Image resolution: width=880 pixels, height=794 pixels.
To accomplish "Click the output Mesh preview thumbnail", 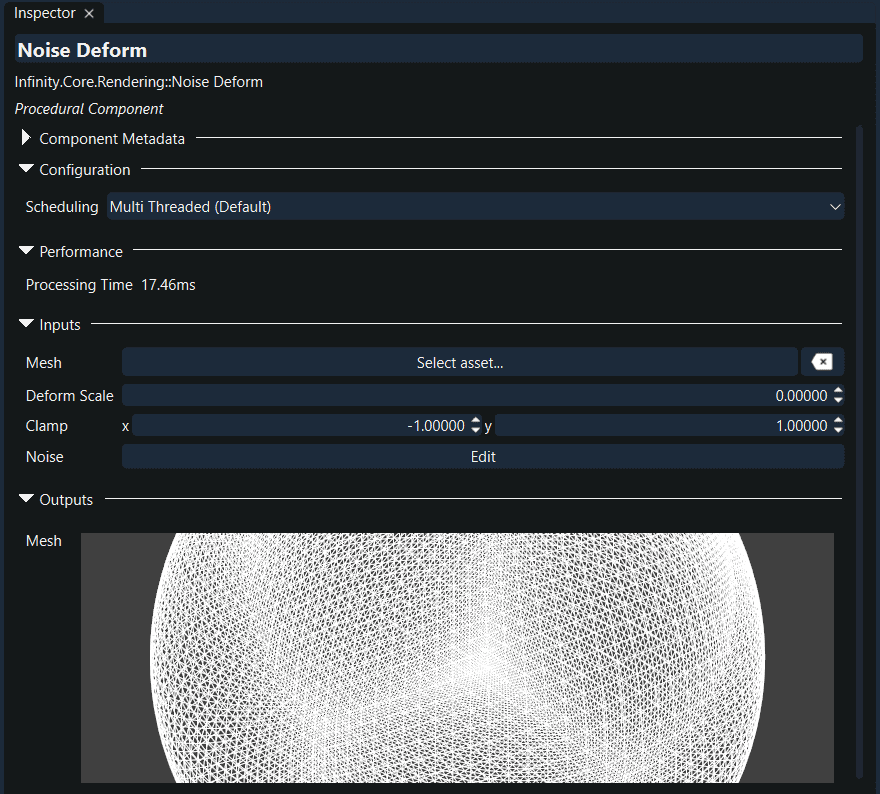I will [x=456, y=658].
